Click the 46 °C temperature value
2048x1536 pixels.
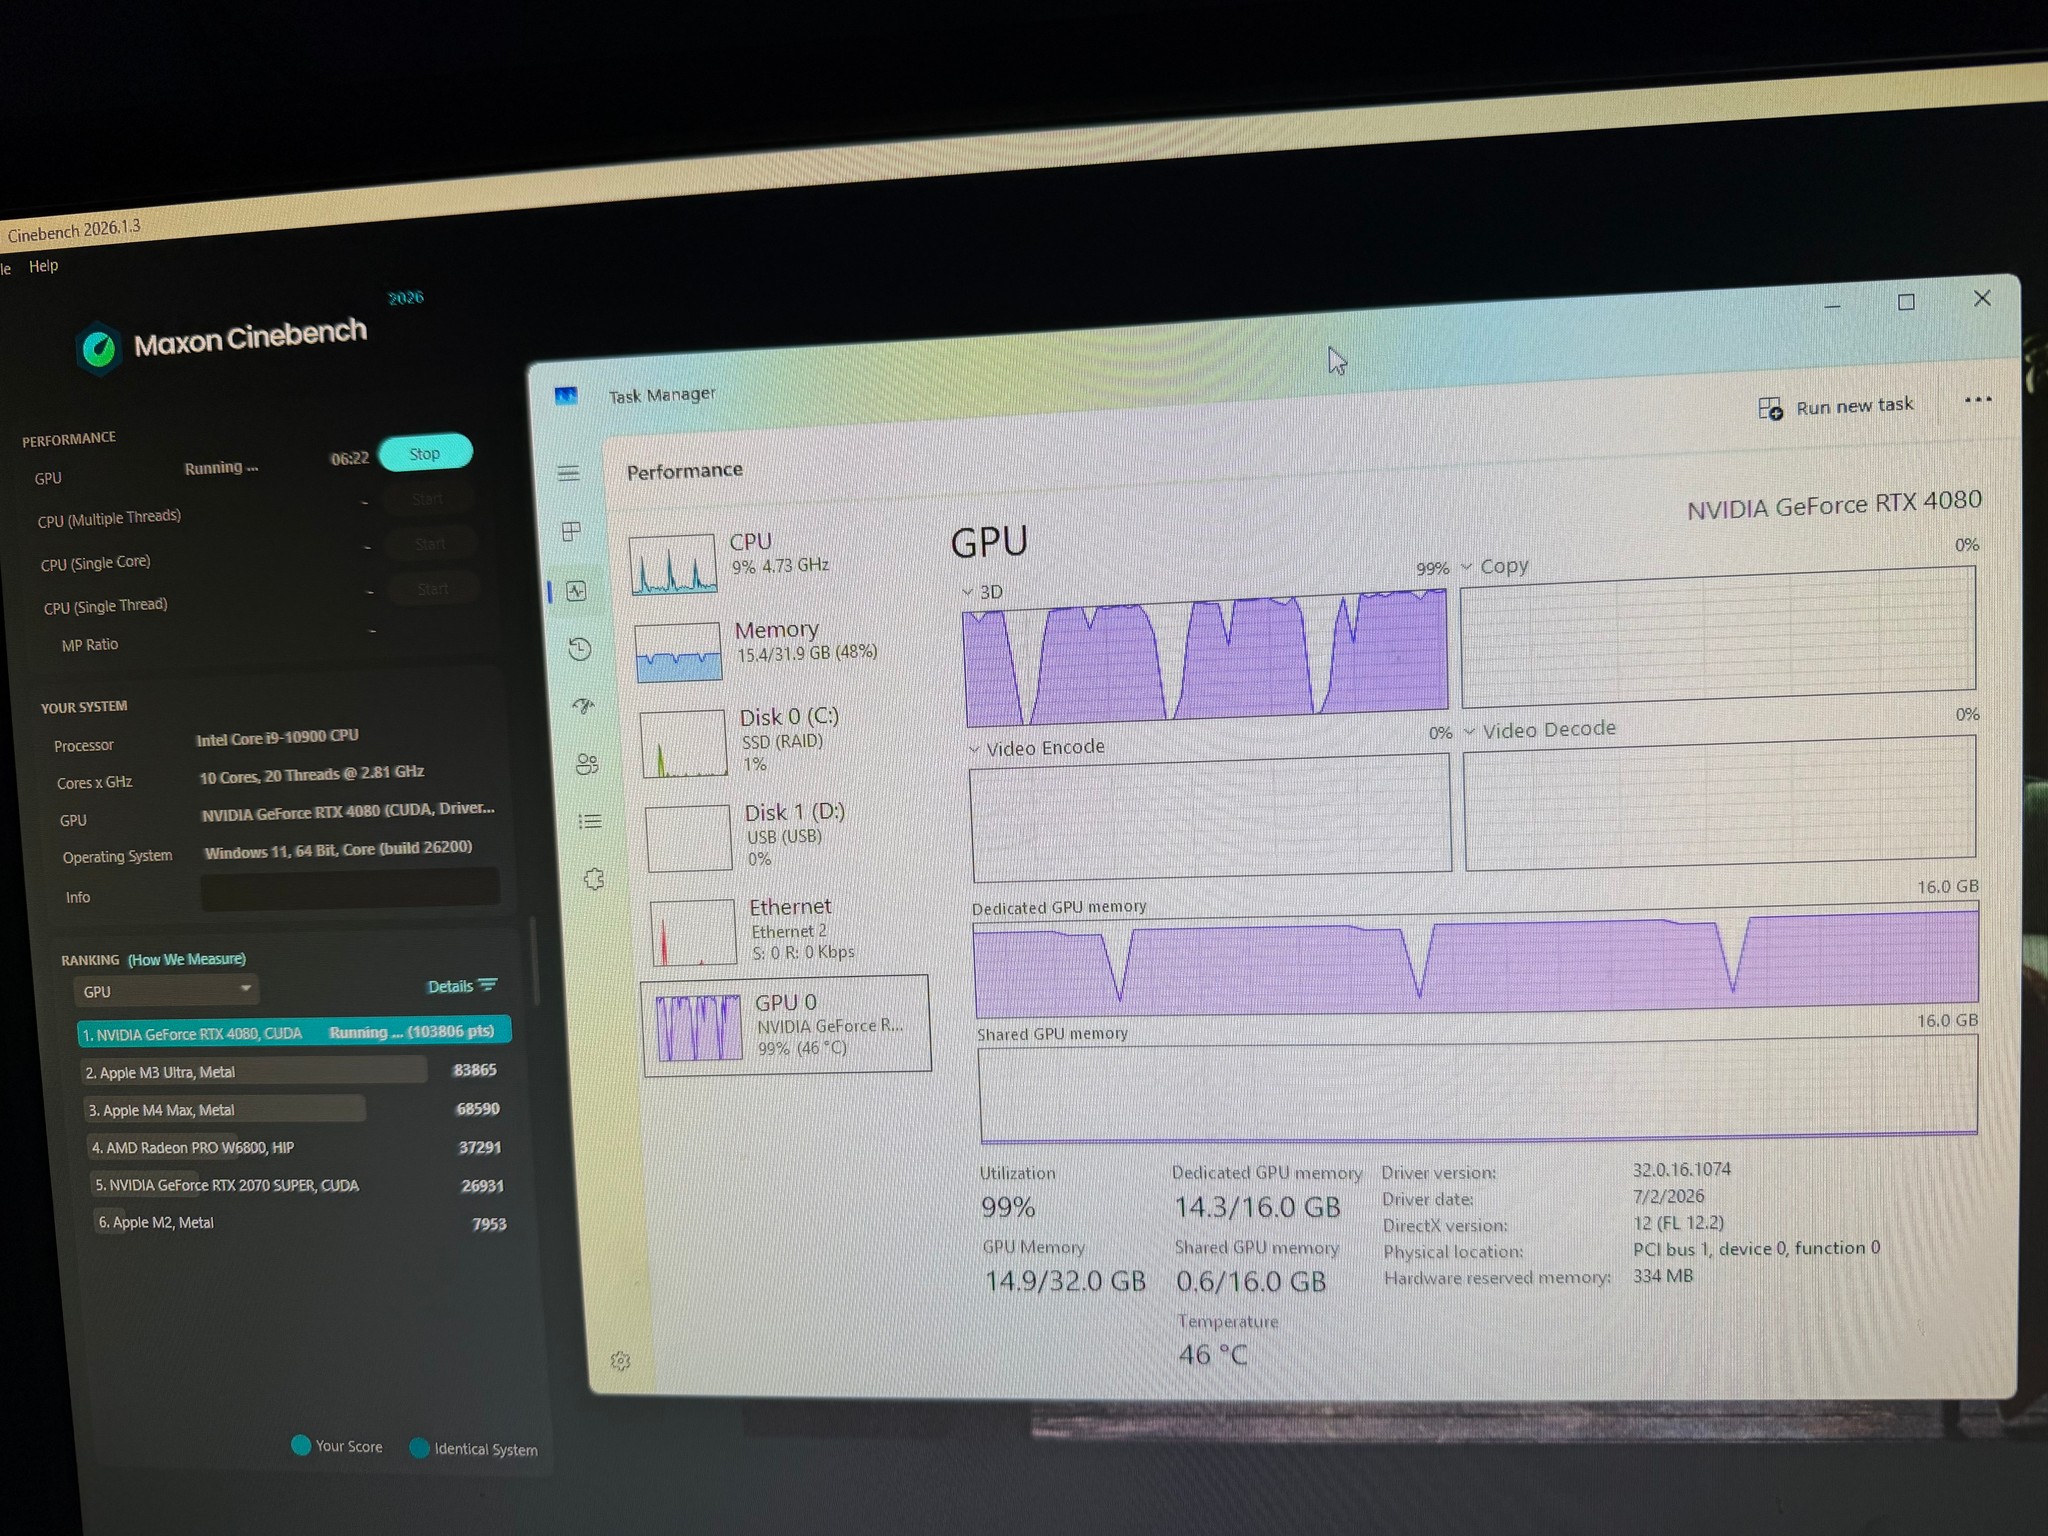(x=1212, y=1355)
